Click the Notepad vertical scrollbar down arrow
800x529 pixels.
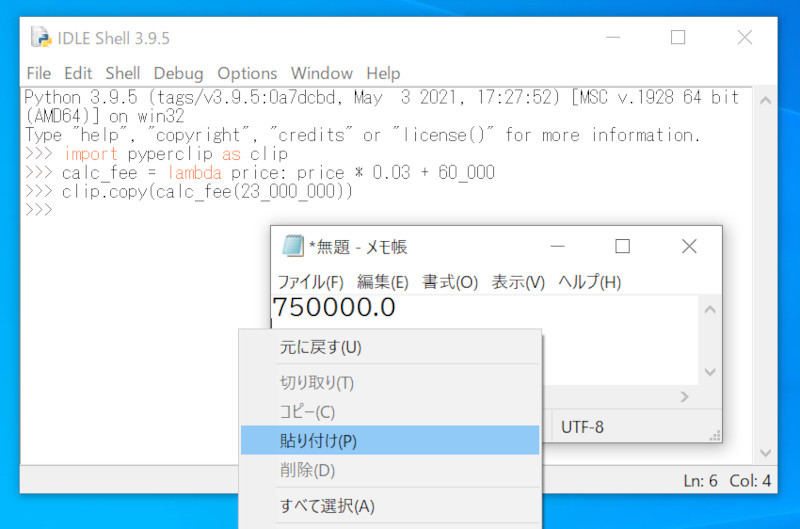tap(710, 372)
